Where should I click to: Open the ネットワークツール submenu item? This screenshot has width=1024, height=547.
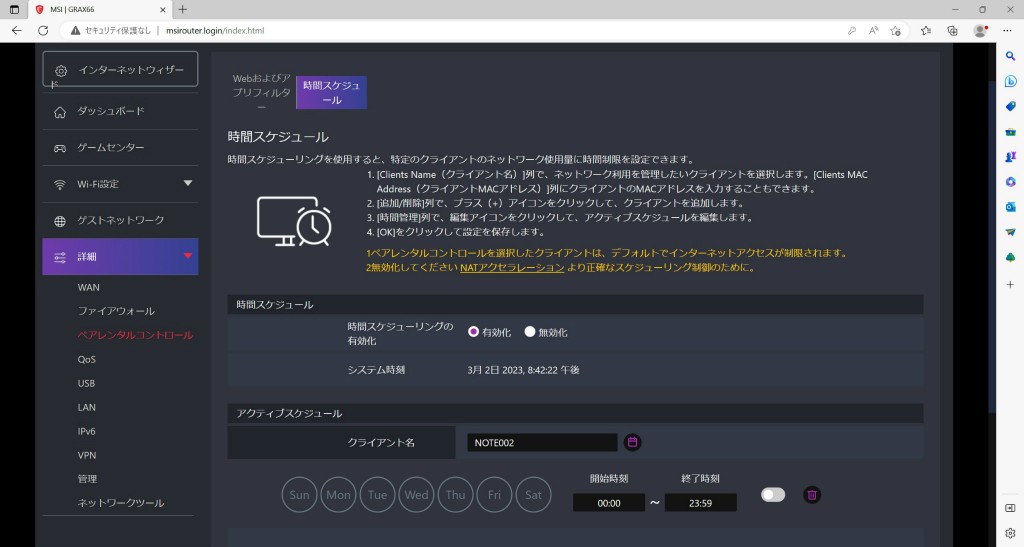121,503
